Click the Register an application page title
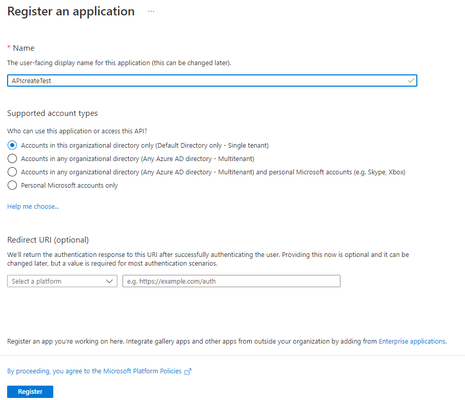 click(x=71, y=11)
